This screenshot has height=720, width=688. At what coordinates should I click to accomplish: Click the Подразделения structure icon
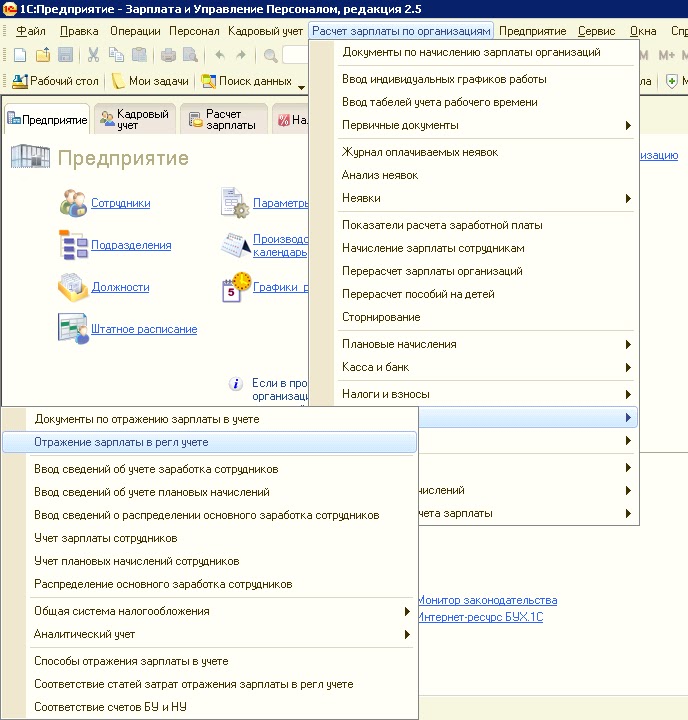tap(73, 245)
